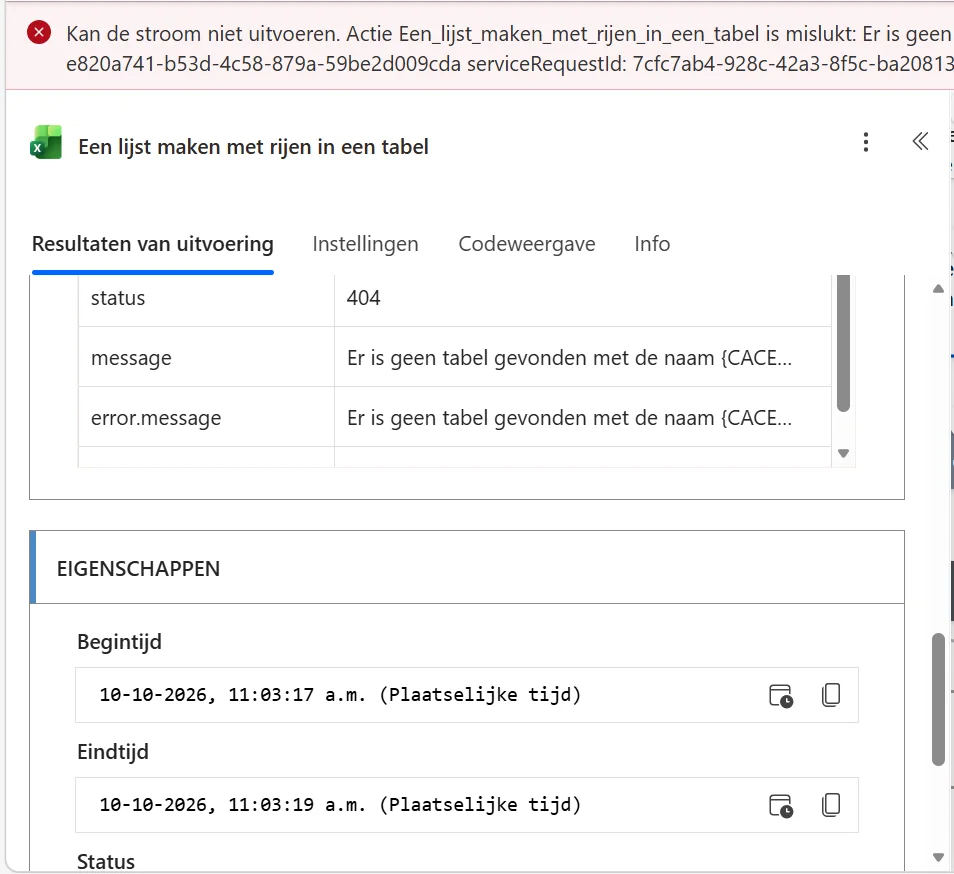Click the Begintijd label
Viewport: 954px width, 874px height.
[119, 642]
